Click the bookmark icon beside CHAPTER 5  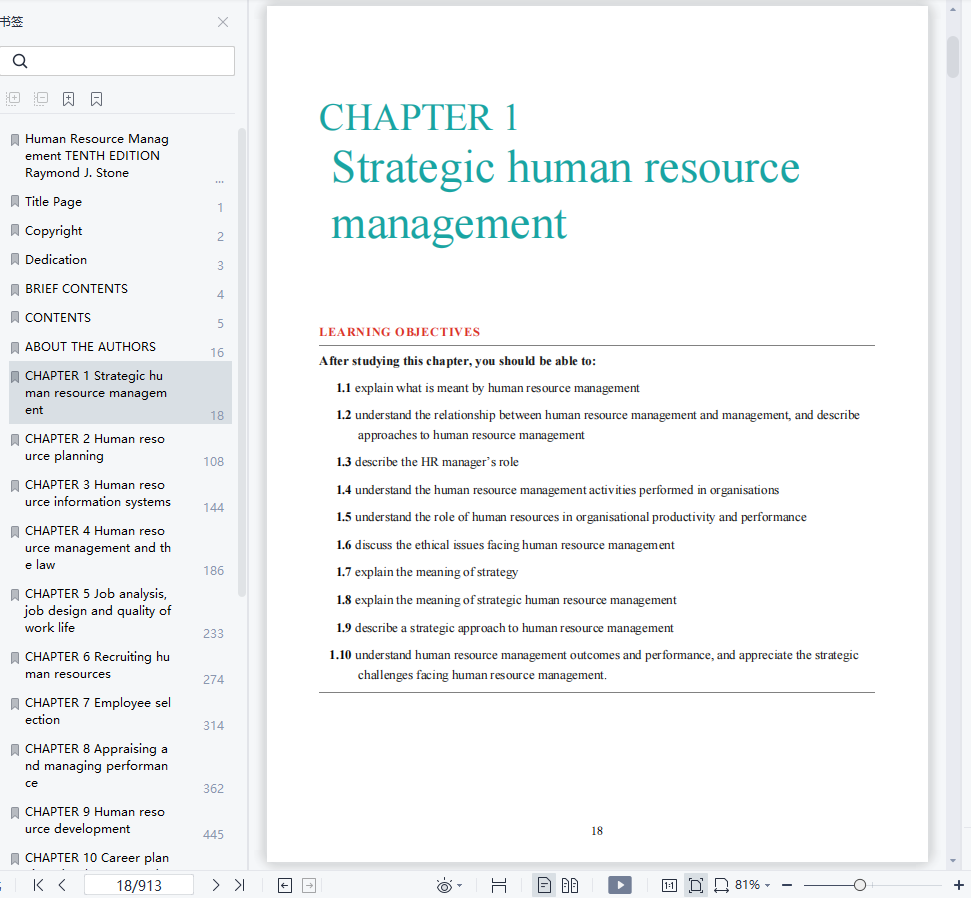click(15, 595)
